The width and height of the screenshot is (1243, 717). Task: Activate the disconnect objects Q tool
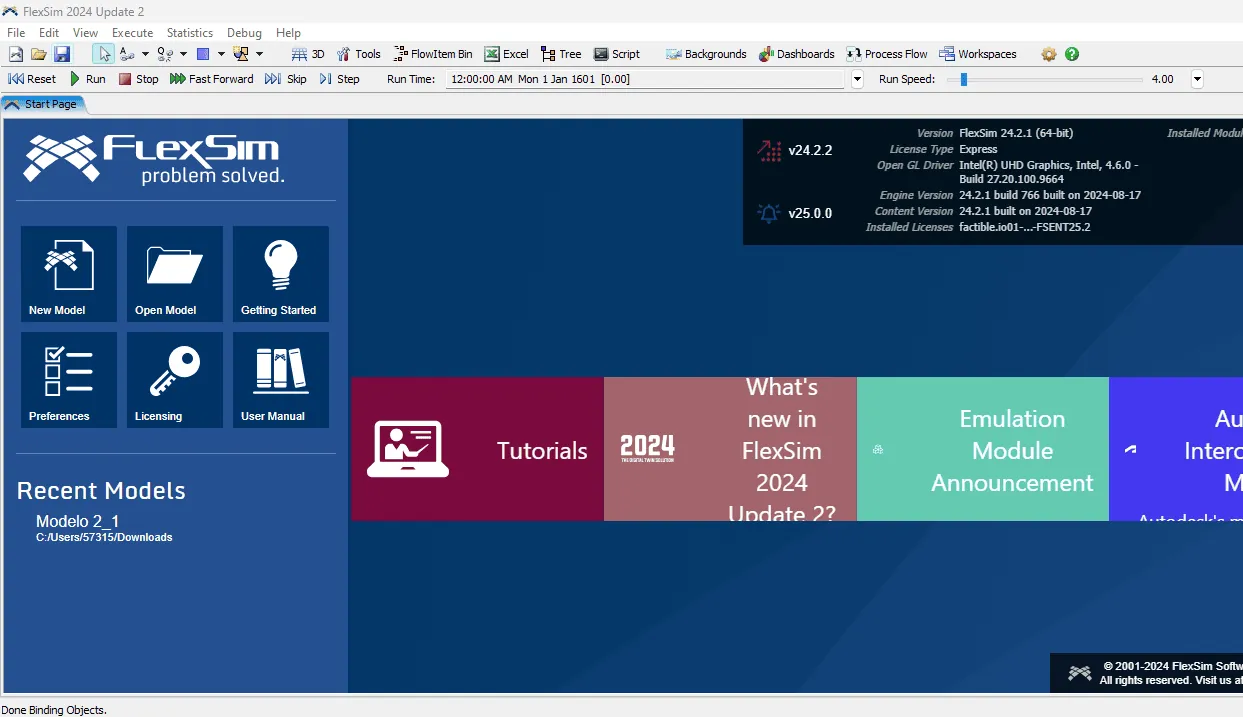166,54
